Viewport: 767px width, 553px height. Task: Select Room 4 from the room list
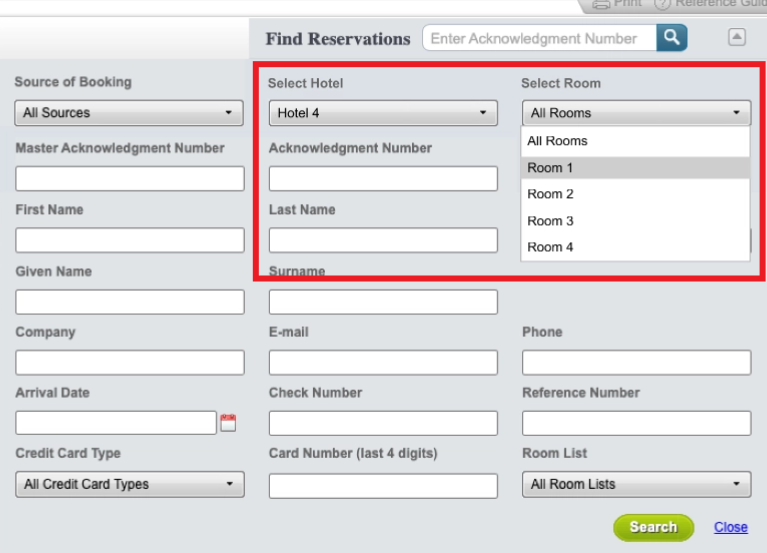(x=551, y=247)
